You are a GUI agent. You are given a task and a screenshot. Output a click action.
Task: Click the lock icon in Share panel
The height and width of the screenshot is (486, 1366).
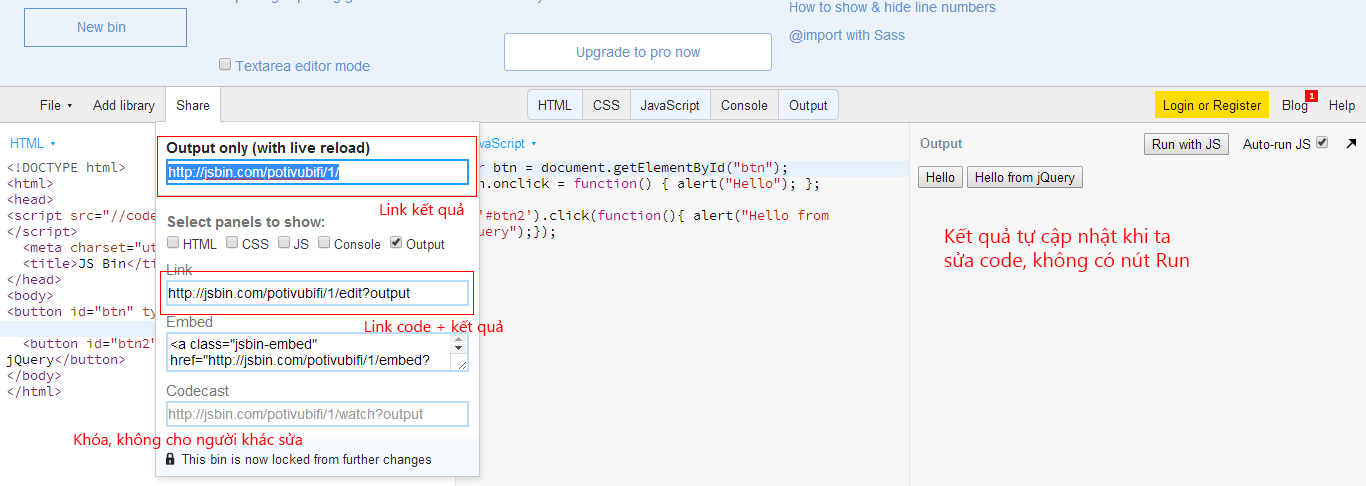(x=170, y=459)
